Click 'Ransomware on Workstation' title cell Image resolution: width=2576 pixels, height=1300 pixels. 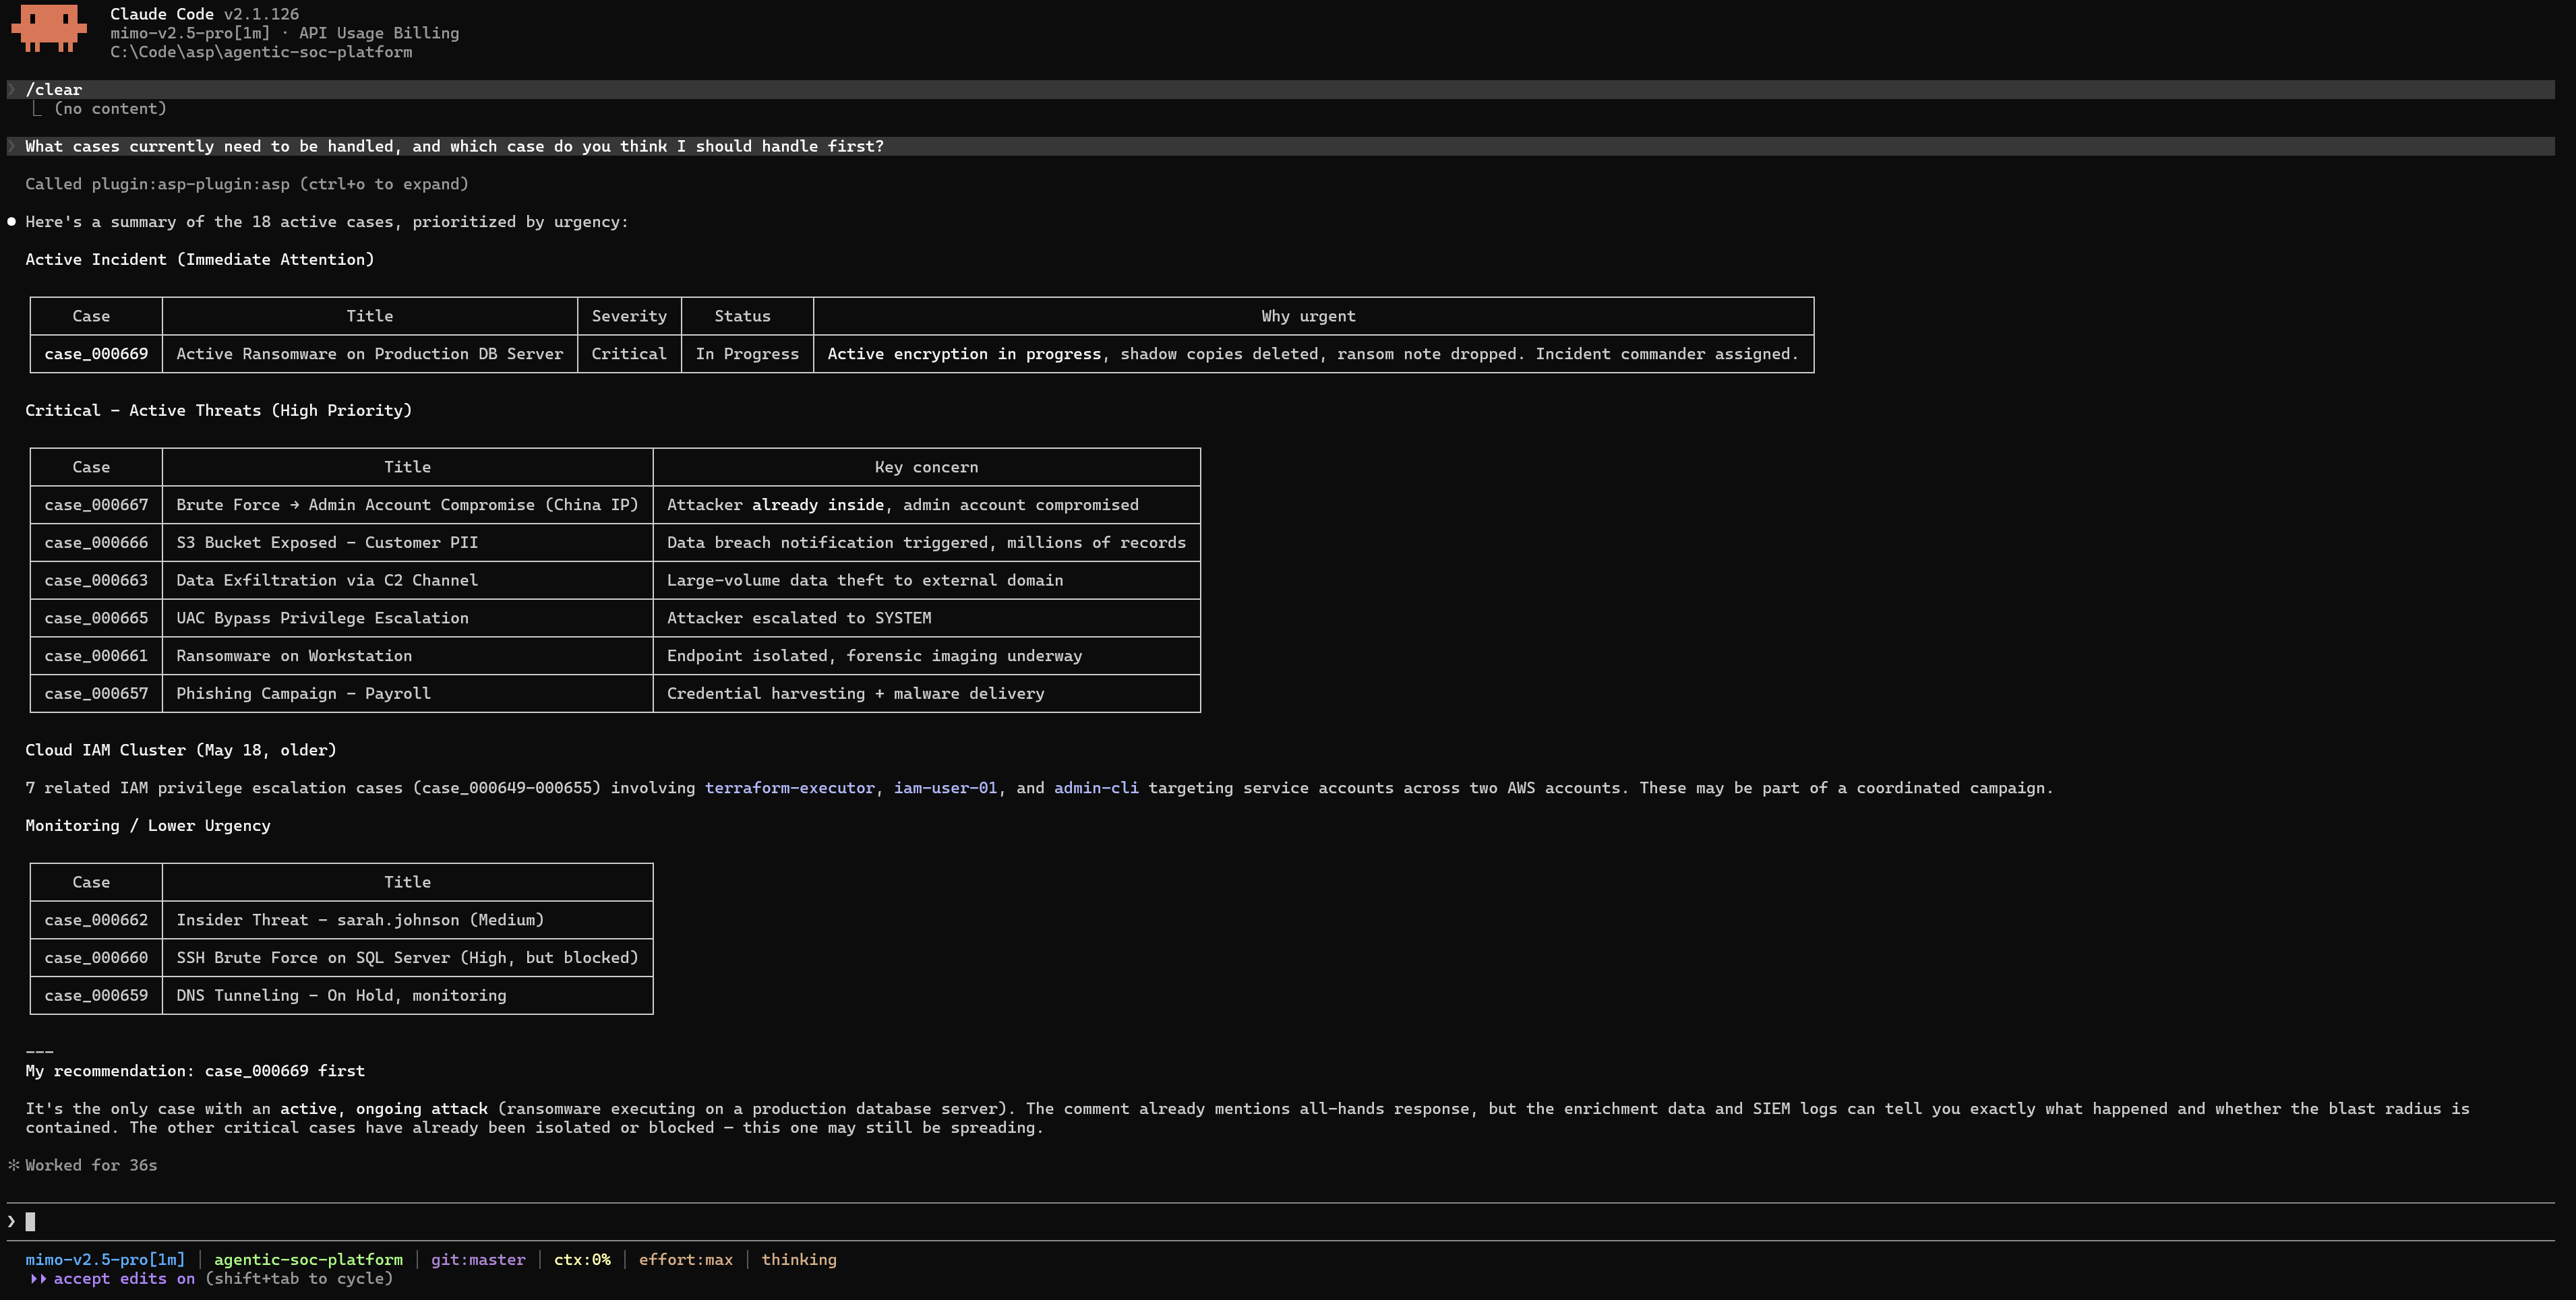(407, 656)
